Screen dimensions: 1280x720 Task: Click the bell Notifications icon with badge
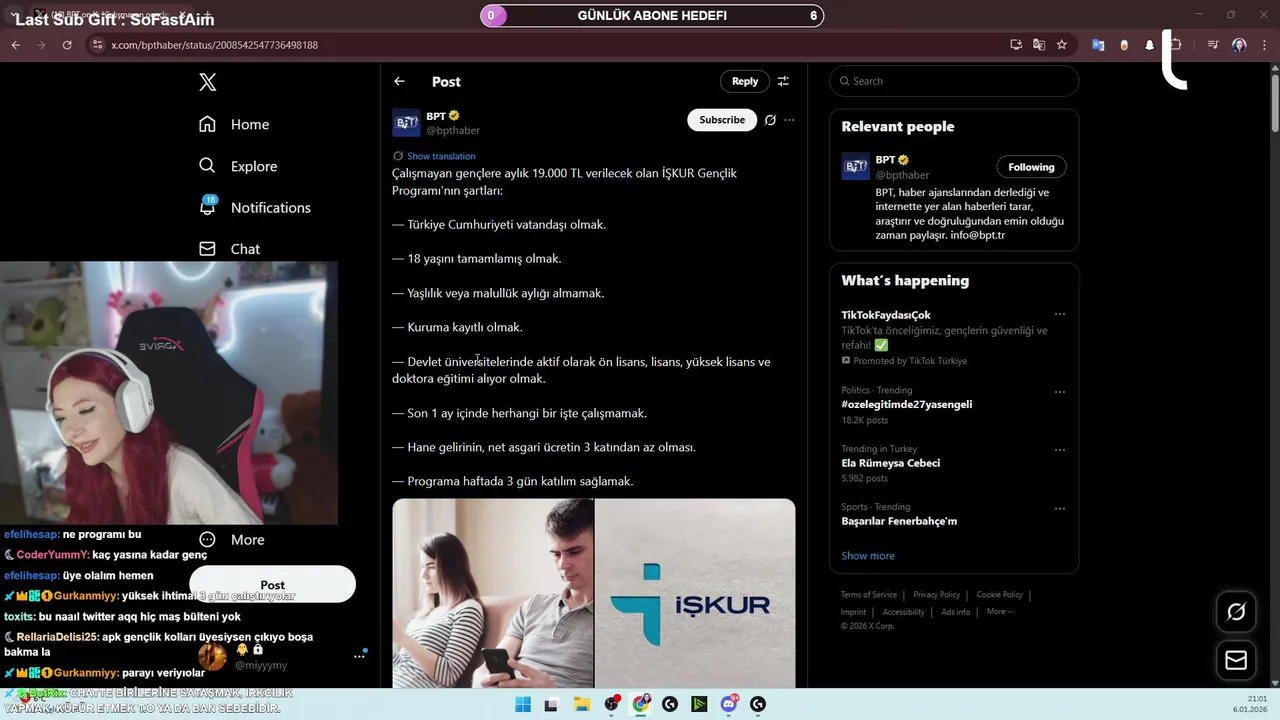click(x=208, y=206)
